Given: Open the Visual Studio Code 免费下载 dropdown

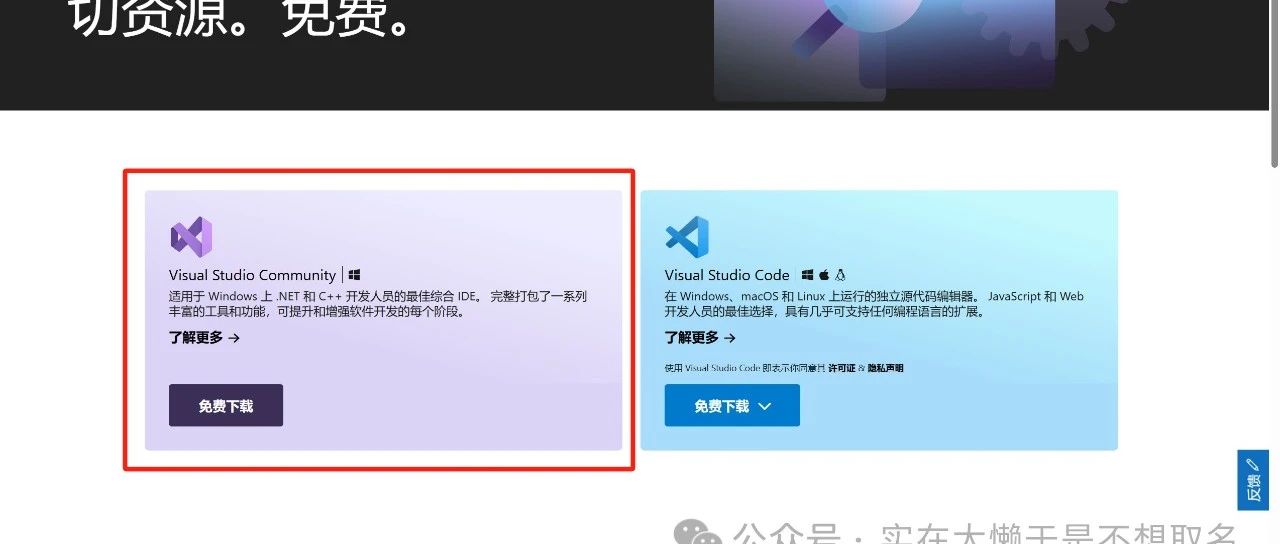Looking at the screenshot, I should [732, 406].
